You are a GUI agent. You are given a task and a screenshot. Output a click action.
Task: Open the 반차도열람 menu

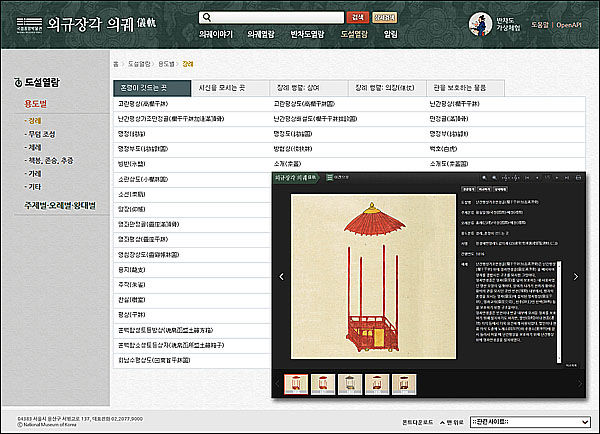307,34
